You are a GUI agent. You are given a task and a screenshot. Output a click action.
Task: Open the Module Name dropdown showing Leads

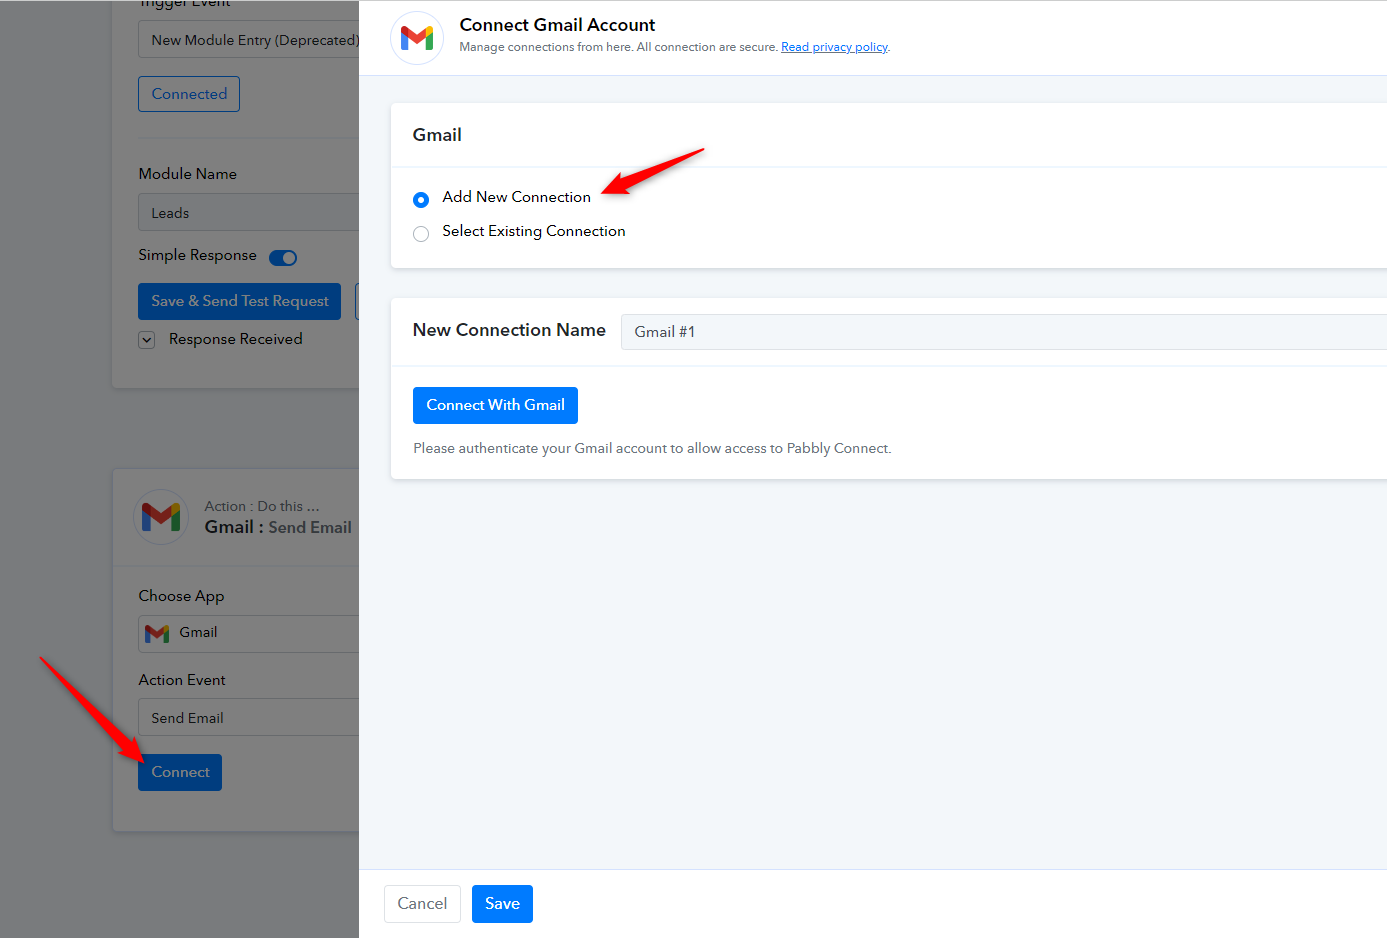249,213
